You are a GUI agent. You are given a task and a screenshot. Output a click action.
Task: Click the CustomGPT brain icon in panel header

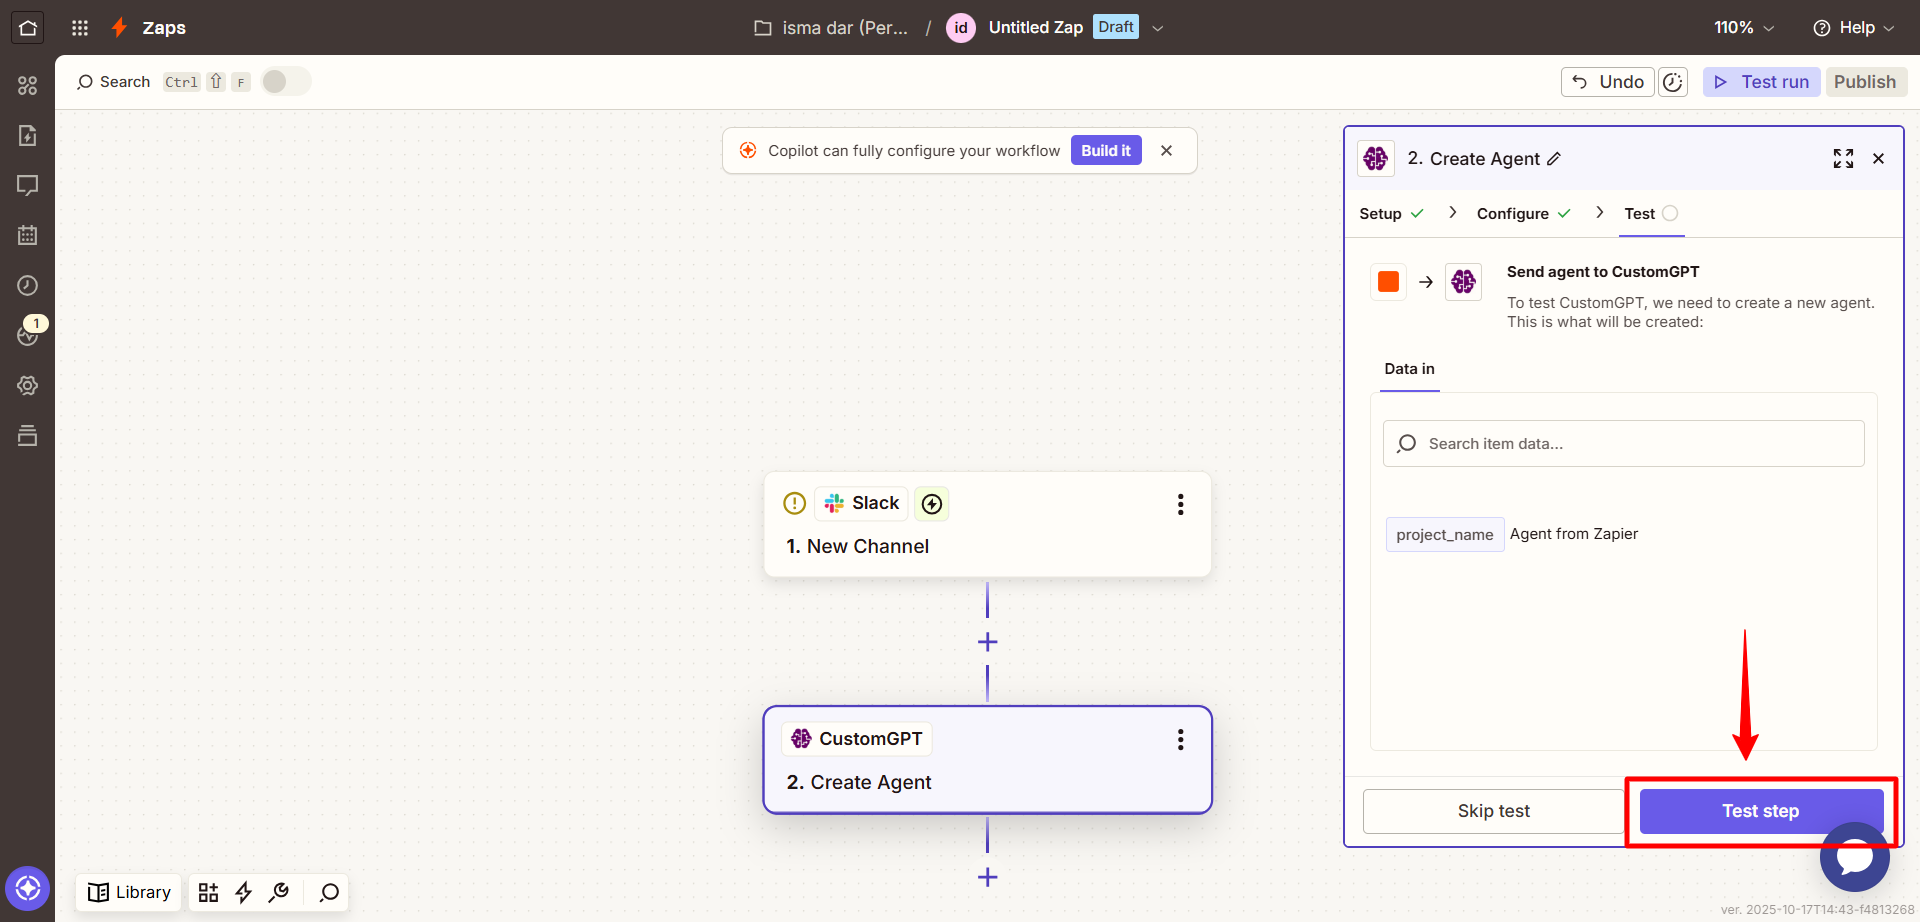click(x=1375, y=158)
